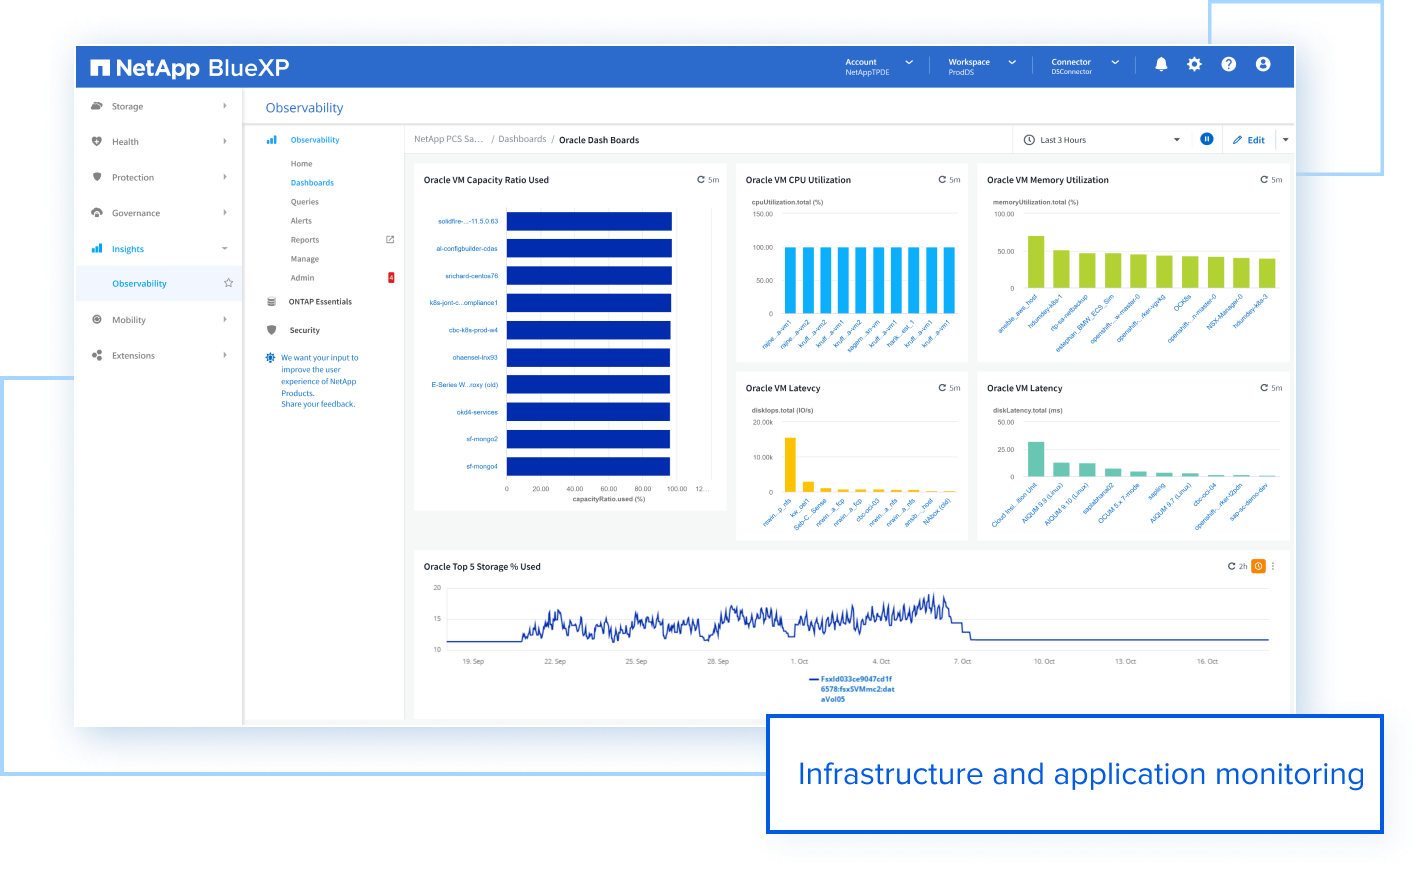Open the caret dropdown next to Edit
Viewport: 1422px width, 872px height.
click(1286, 140)
